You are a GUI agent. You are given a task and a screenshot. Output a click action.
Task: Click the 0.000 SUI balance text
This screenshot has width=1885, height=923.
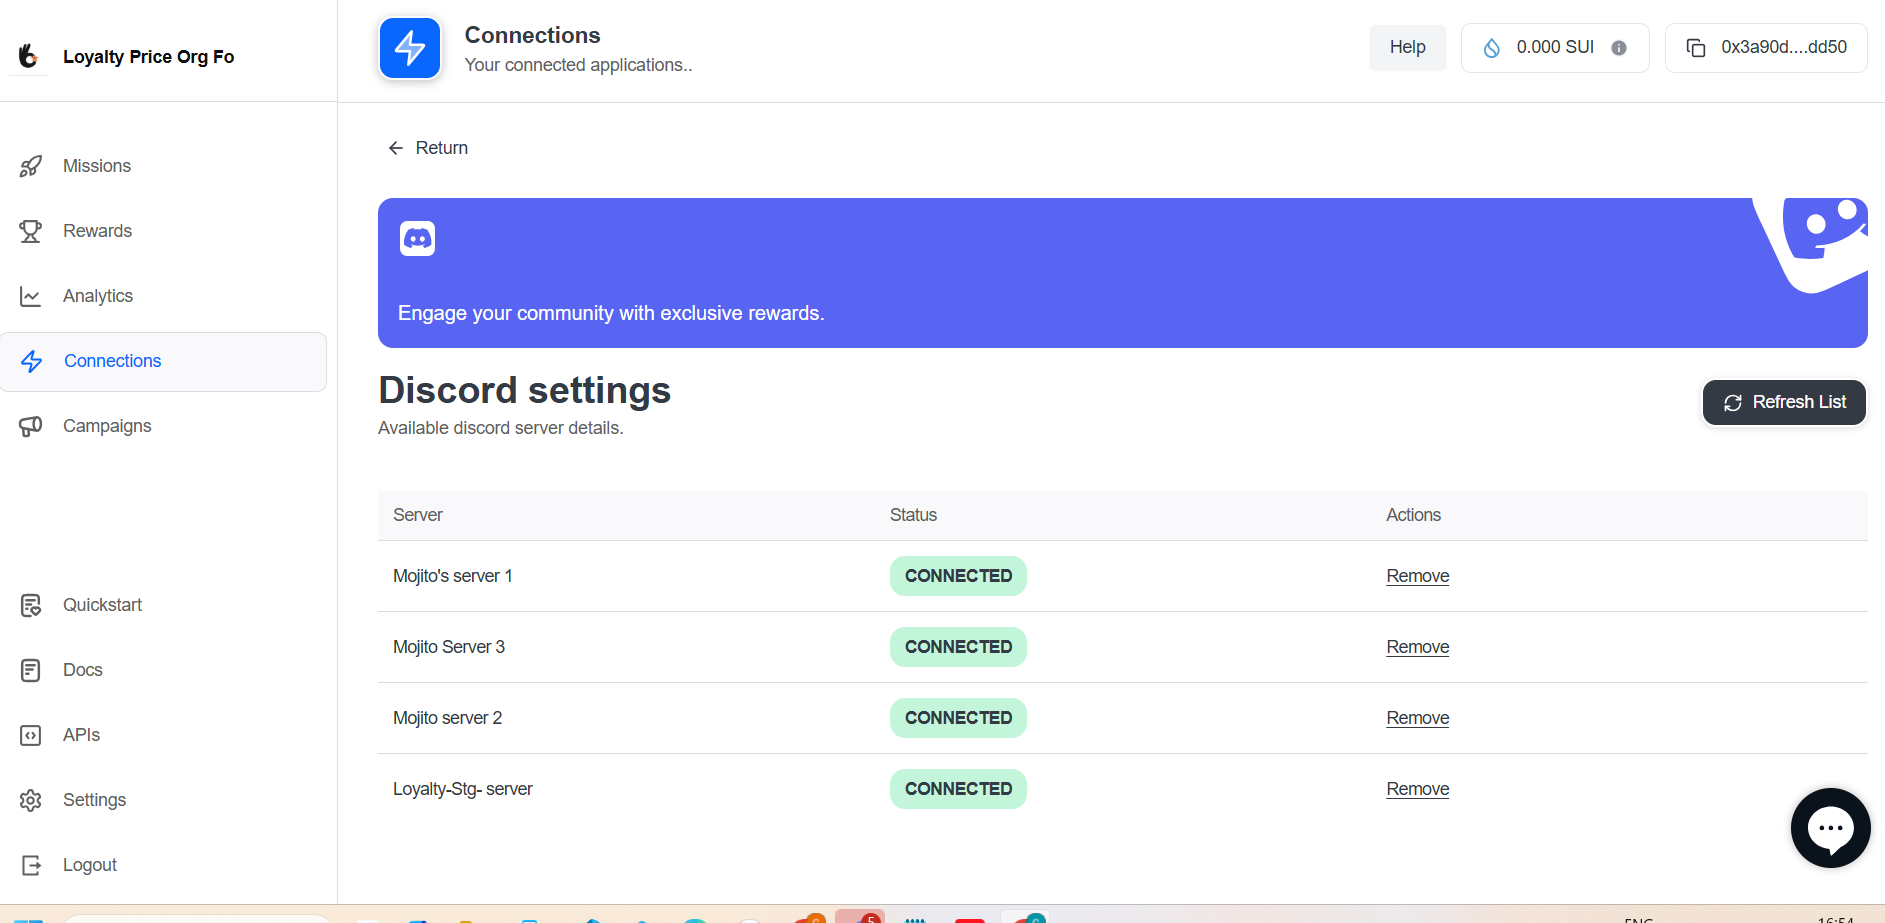coord(1555,47)
